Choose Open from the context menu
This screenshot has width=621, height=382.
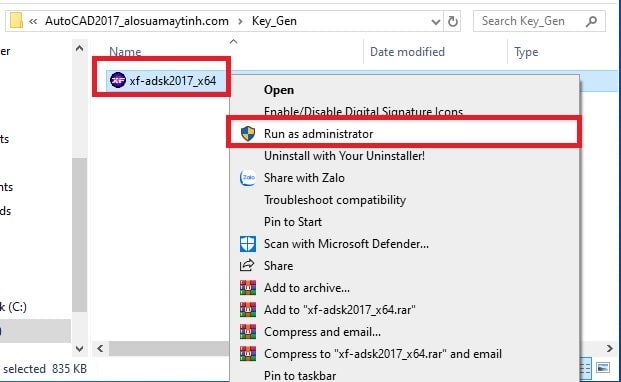279,90
